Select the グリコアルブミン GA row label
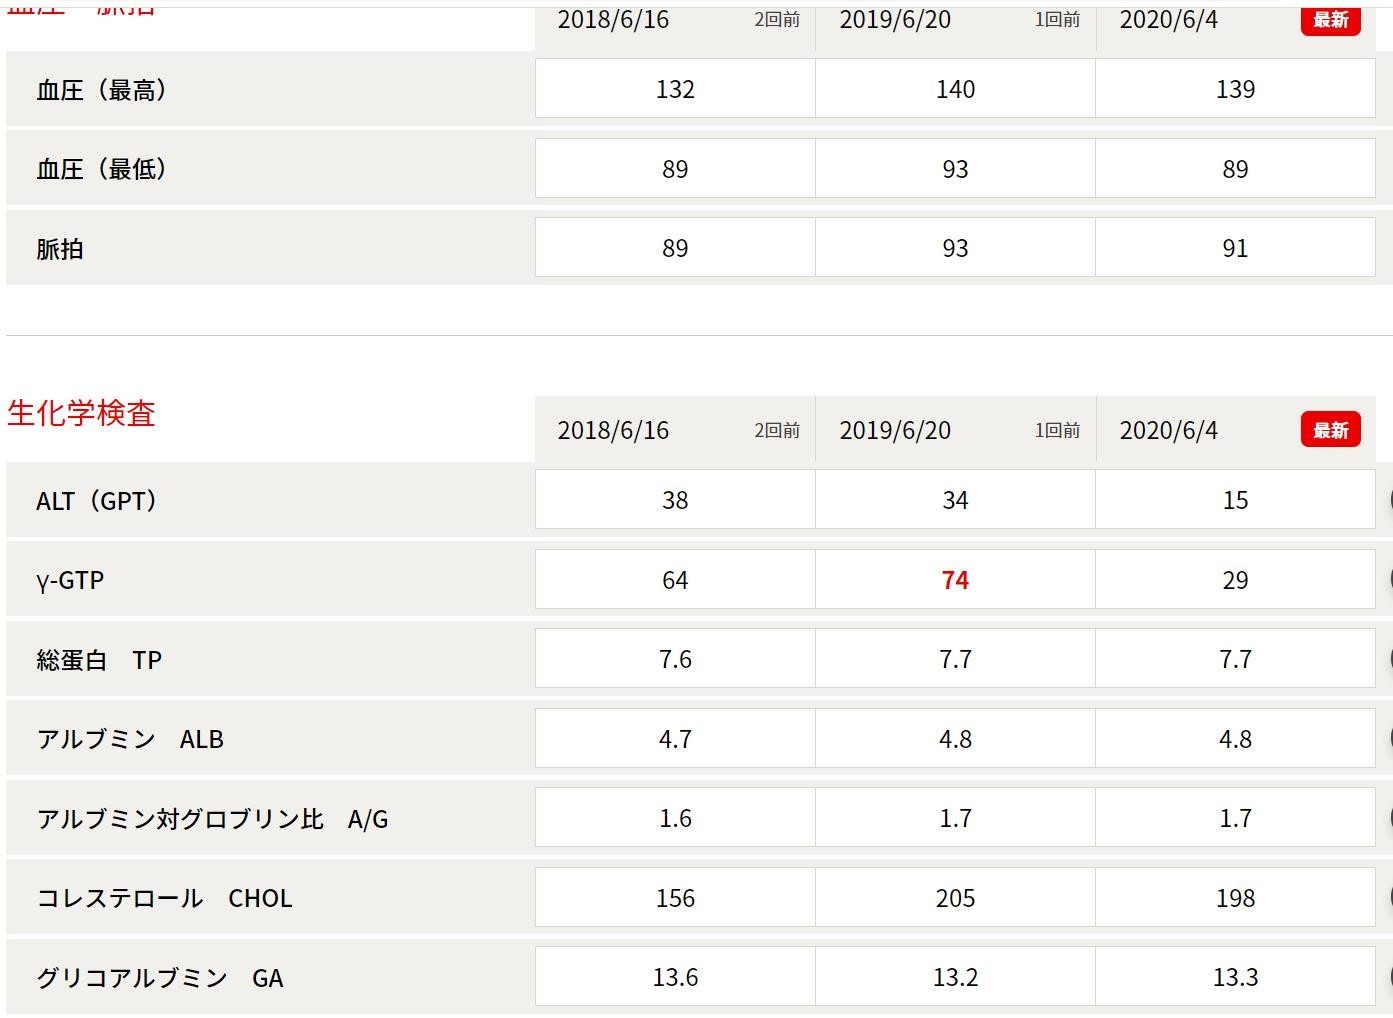The width and height of the screenshot is (1393, 1018). pos(160,978)
